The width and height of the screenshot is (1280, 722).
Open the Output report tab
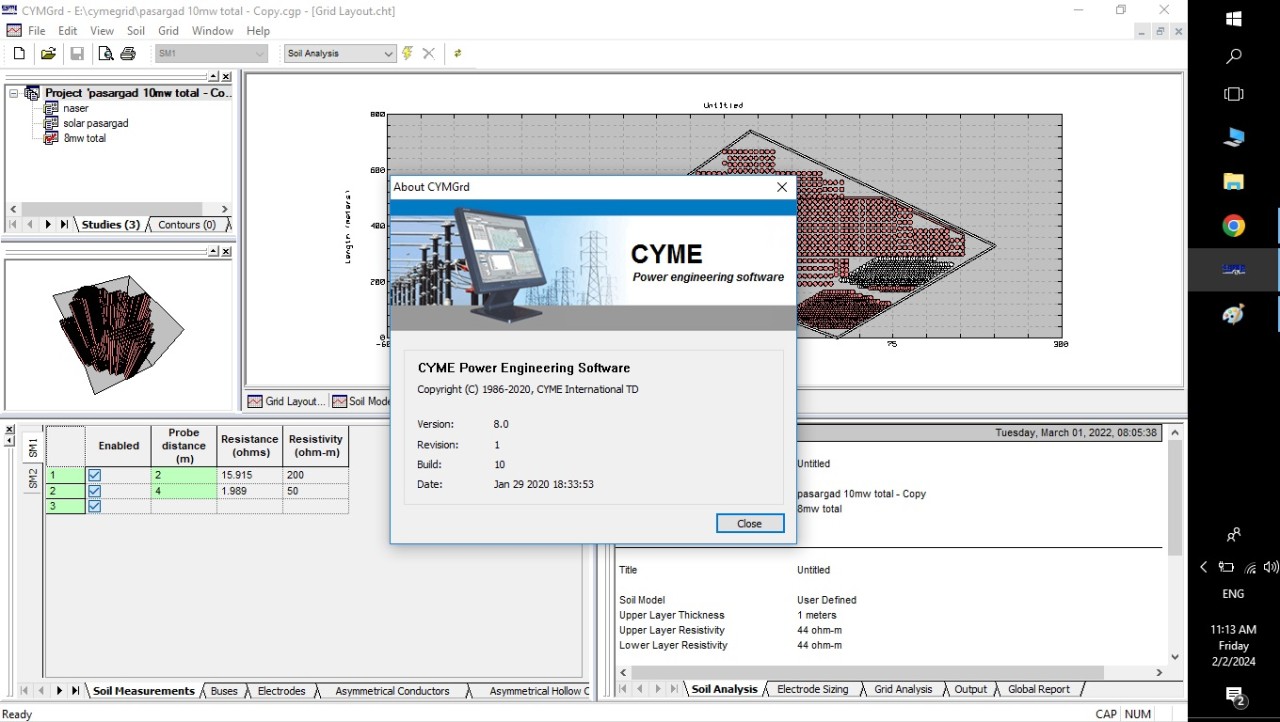(x=970, y=689)
